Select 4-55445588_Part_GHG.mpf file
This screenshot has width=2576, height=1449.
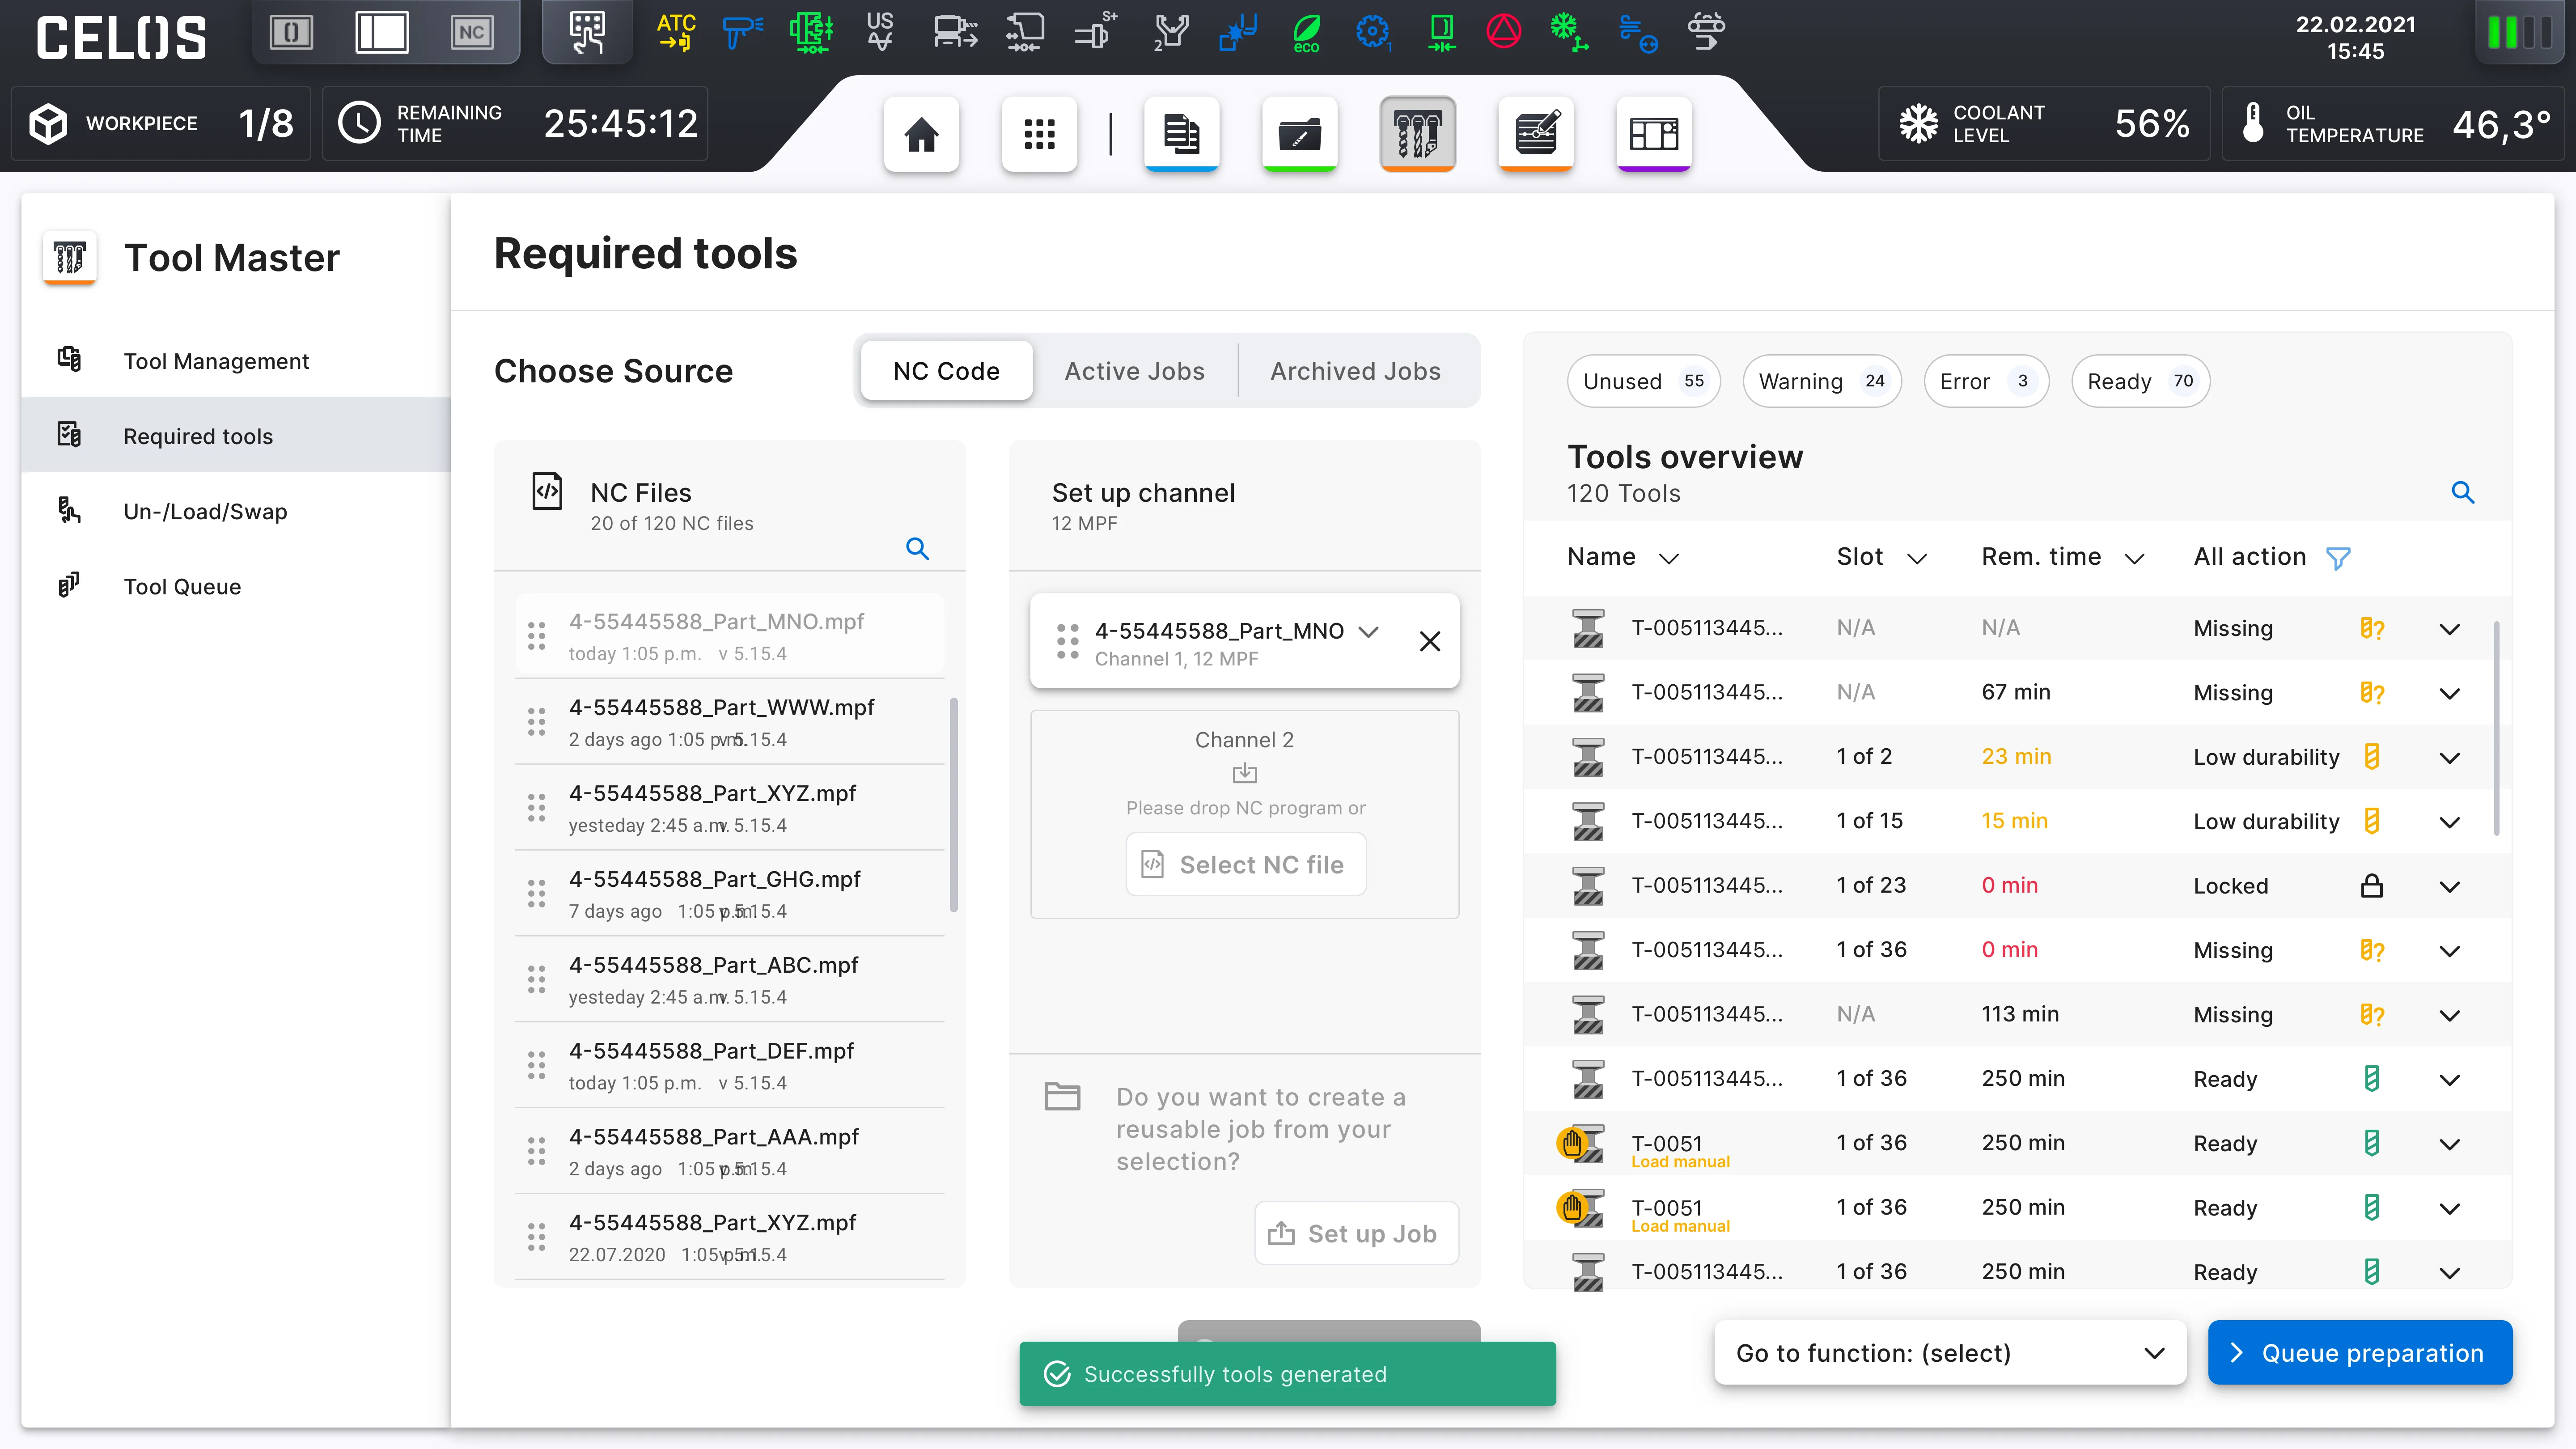729,894
